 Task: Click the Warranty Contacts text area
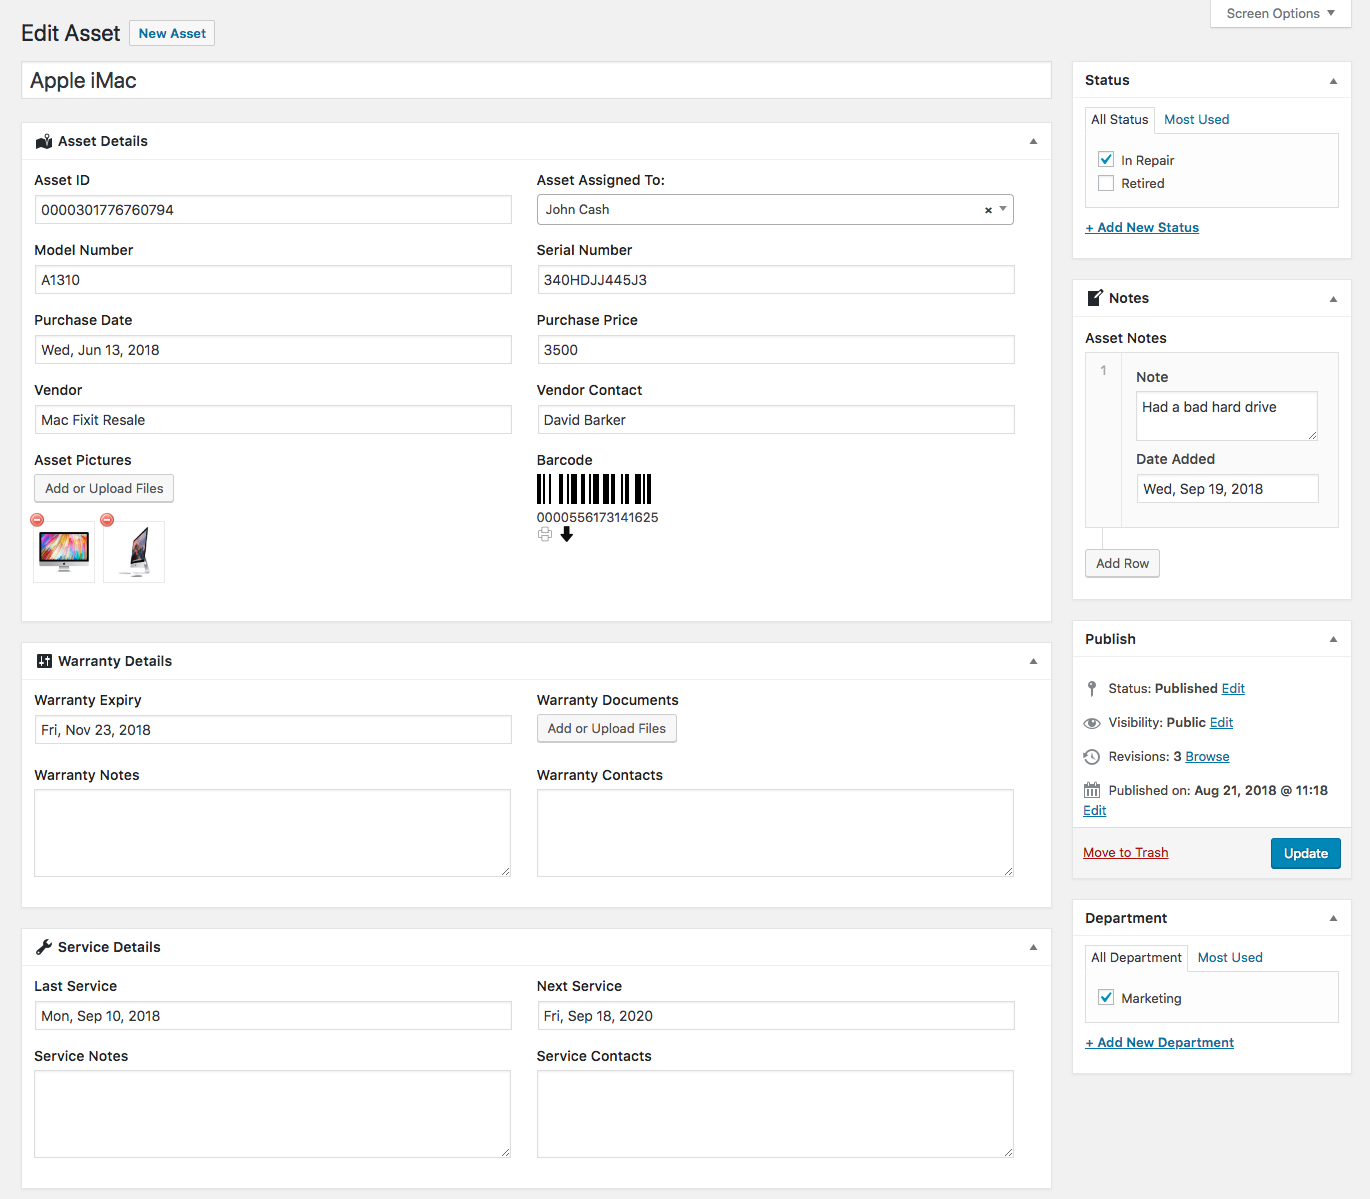(x=776, y=833)
